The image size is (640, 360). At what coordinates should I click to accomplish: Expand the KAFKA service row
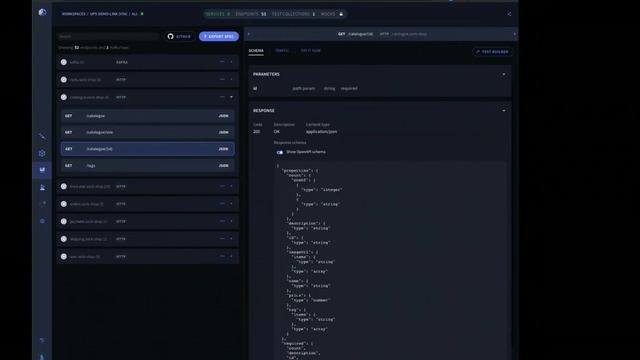[231, 62]
